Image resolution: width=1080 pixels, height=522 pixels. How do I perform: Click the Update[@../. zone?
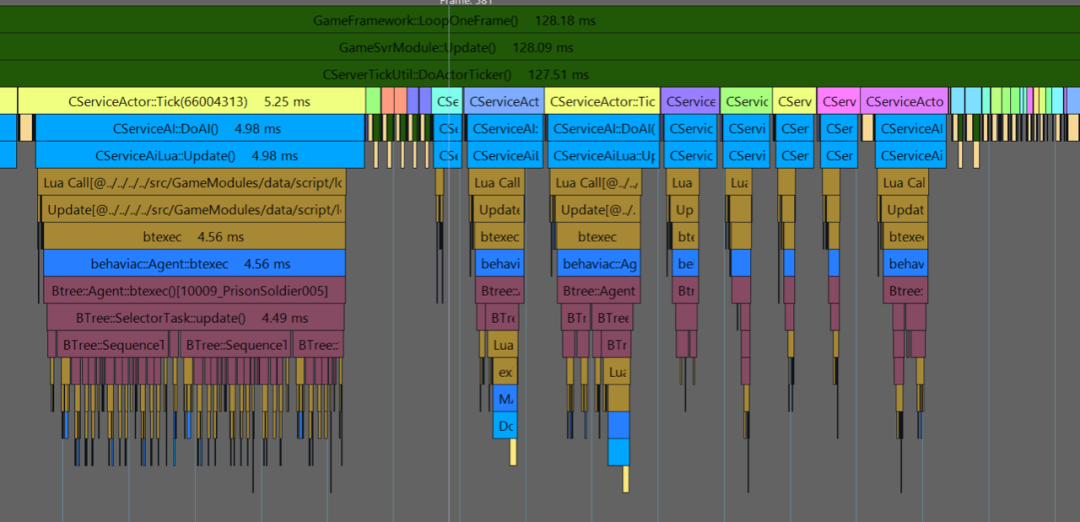point(598,209)
